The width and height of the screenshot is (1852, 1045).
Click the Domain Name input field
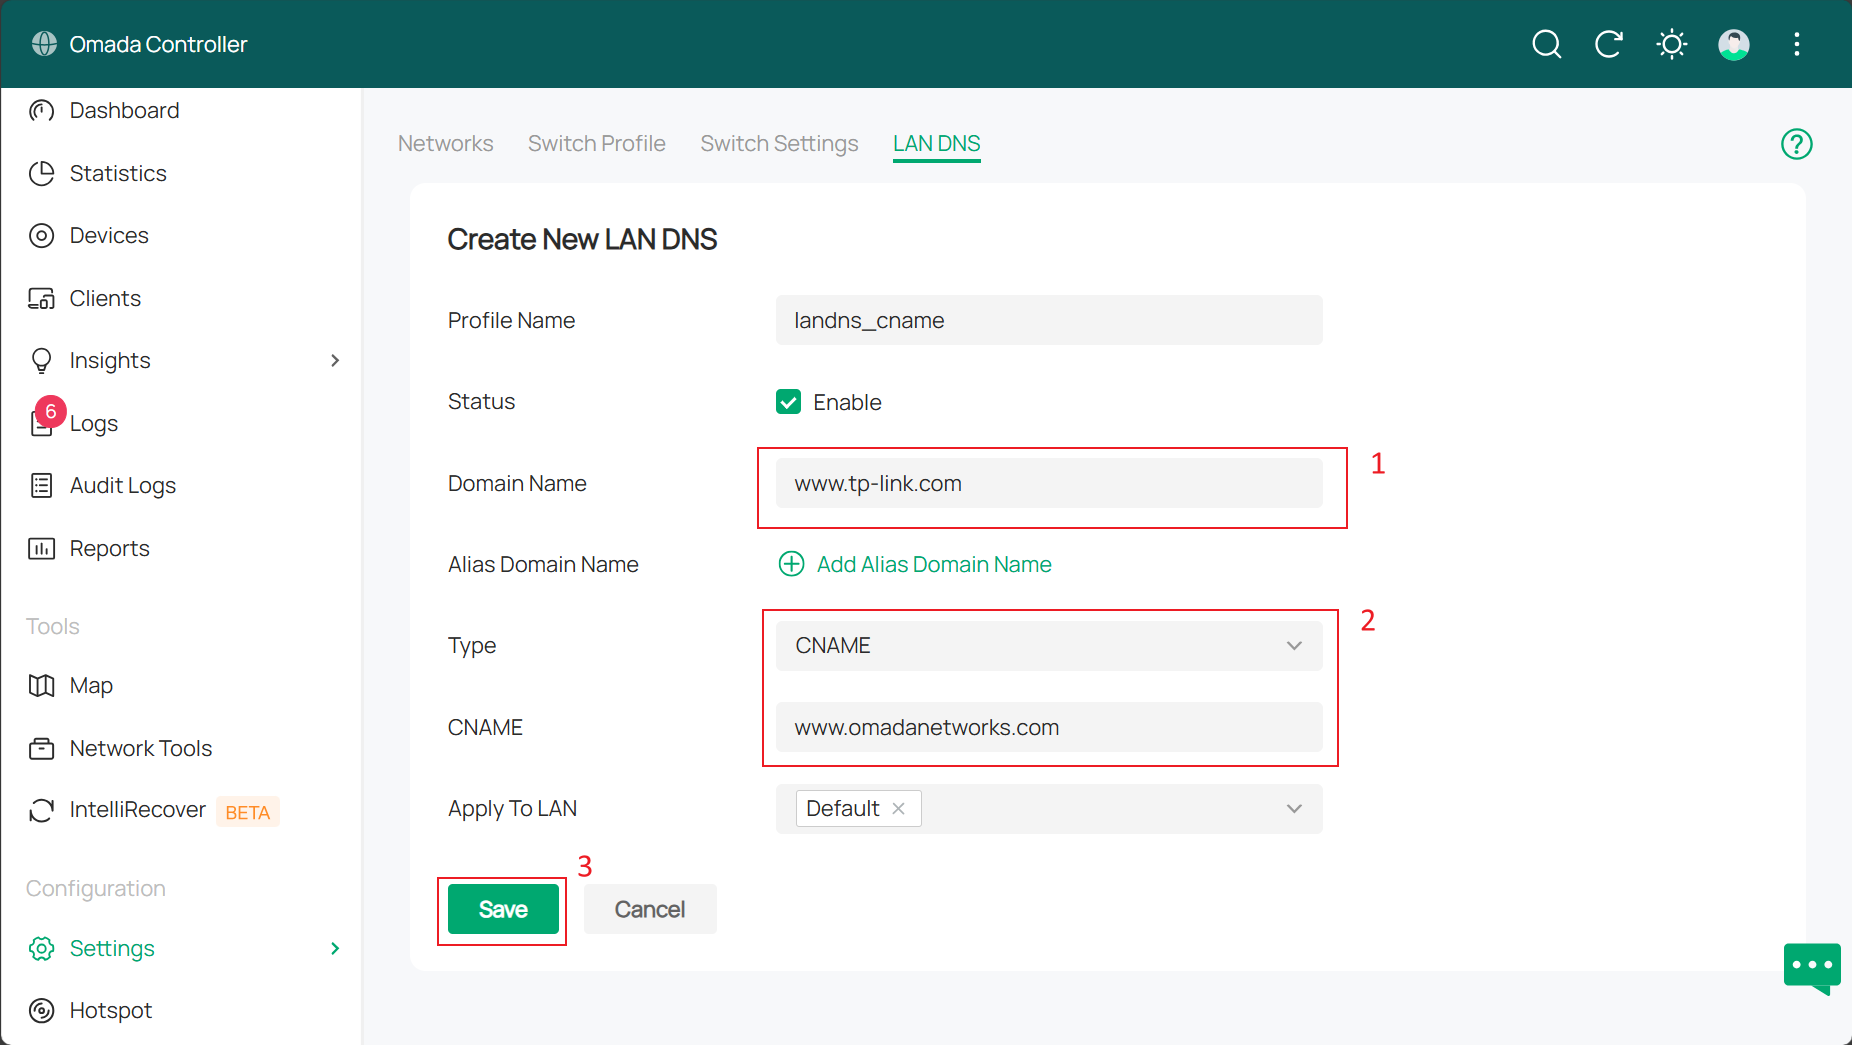pyautogui.click(x=1048, y=484)
